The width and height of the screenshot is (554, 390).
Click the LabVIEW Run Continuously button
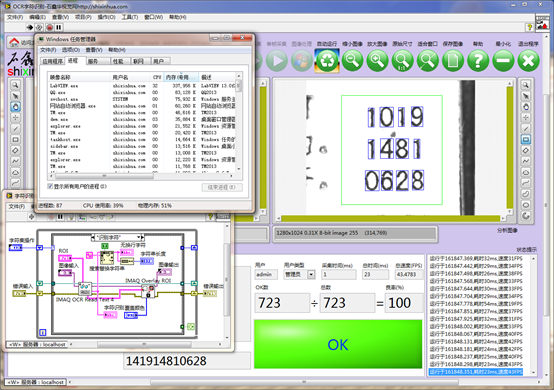click(x=39, y=27)
